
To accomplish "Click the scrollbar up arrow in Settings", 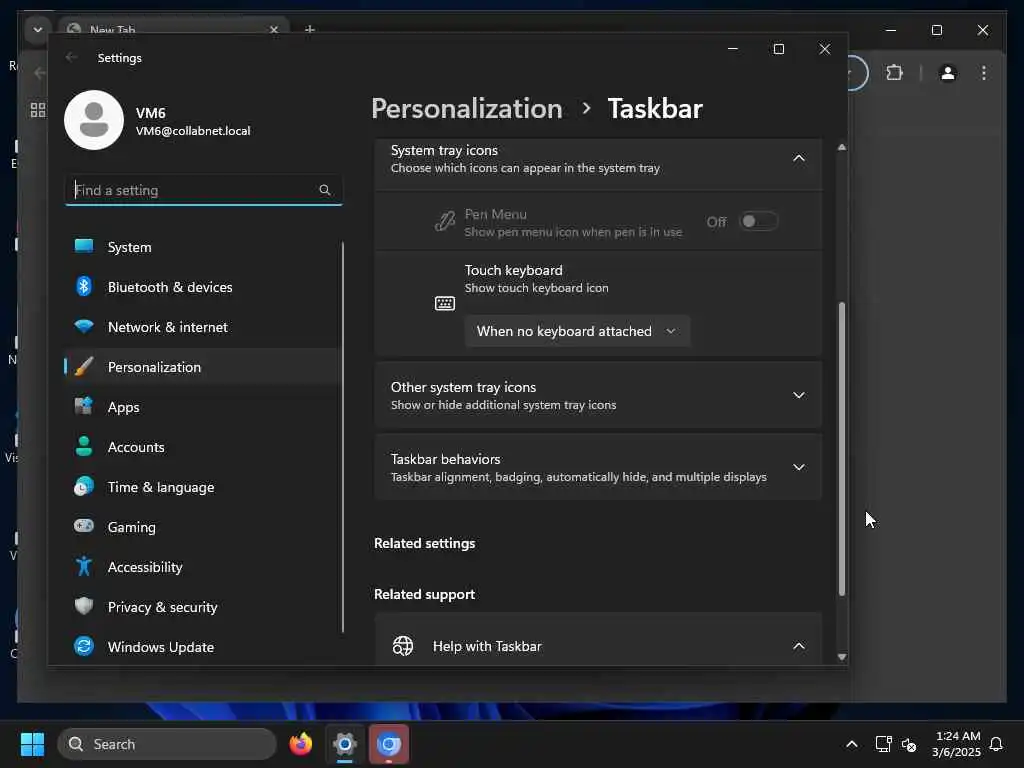I will click(842, 148).
